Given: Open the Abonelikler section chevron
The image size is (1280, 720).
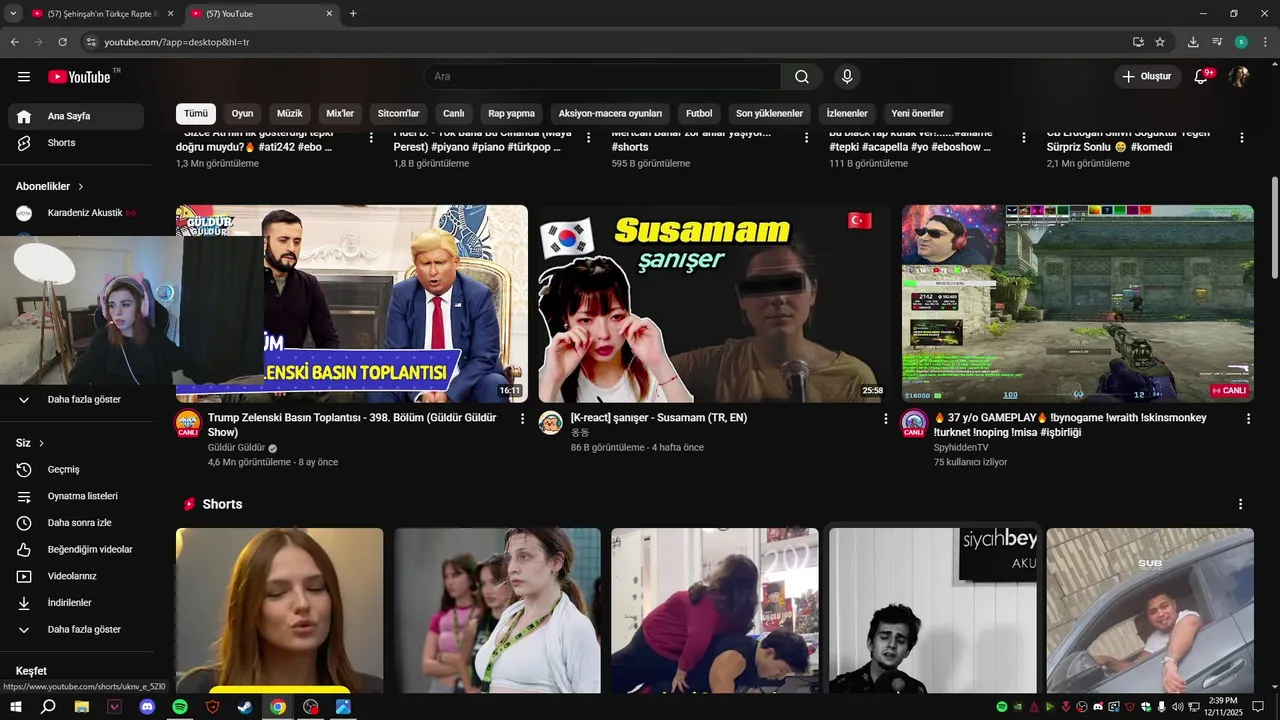Looking at the screenshot, I should click(x=81, y=187).
